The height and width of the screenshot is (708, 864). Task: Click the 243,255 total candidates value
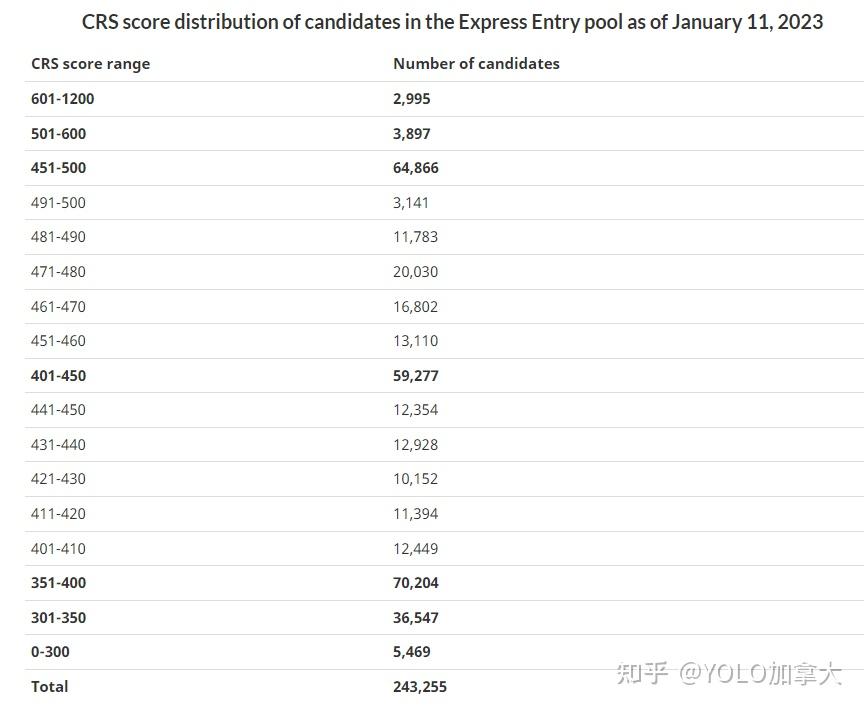point(420,687)
